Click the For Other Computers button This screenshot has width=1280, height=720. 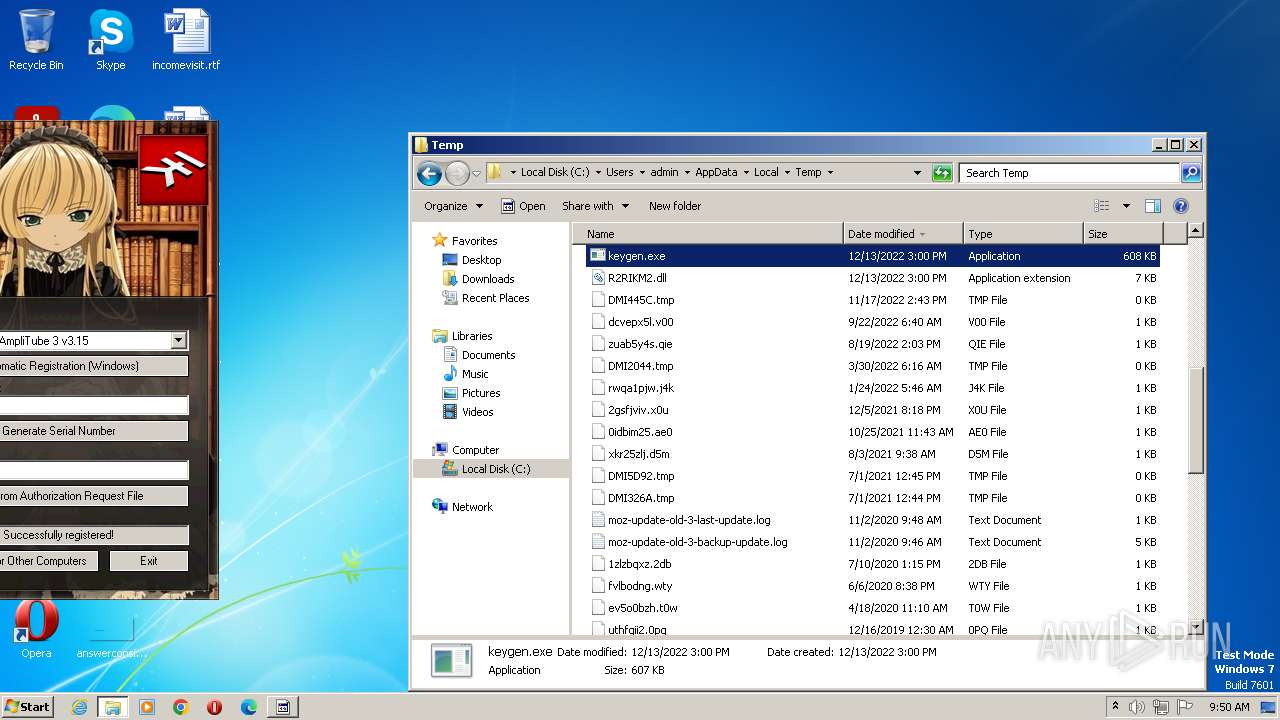[49, 561]
